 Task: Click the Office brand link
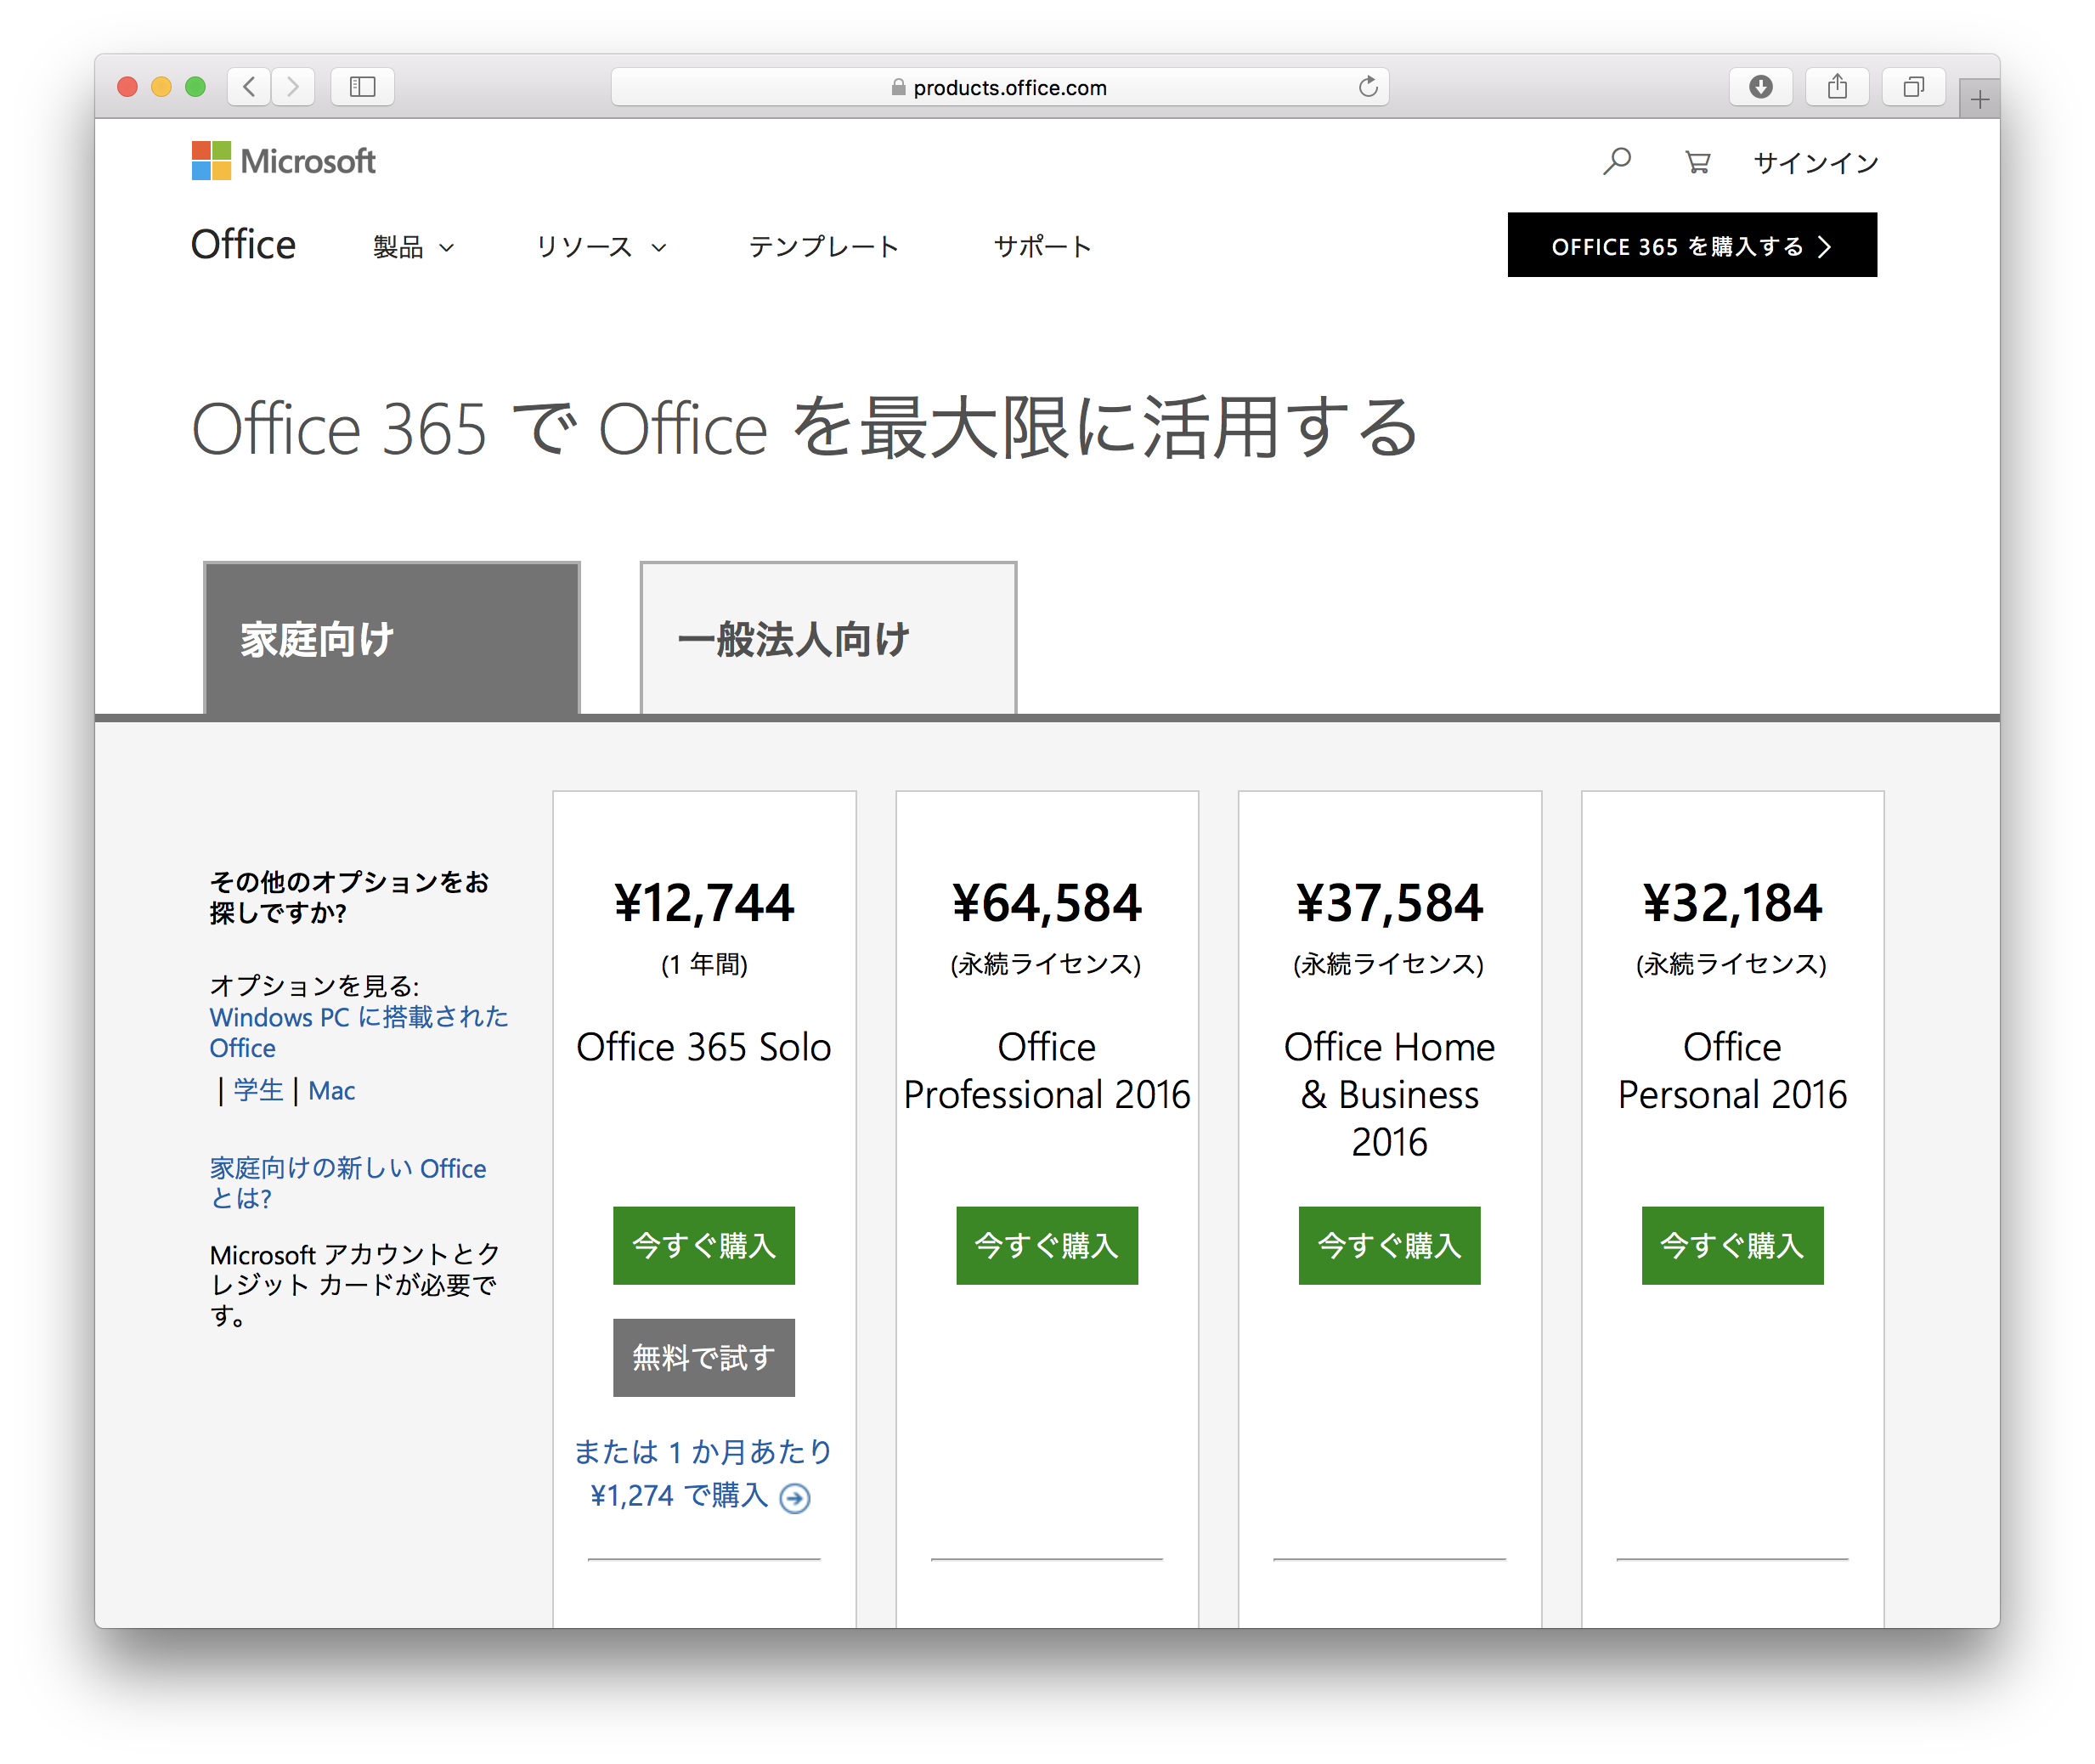click(243, 245)
